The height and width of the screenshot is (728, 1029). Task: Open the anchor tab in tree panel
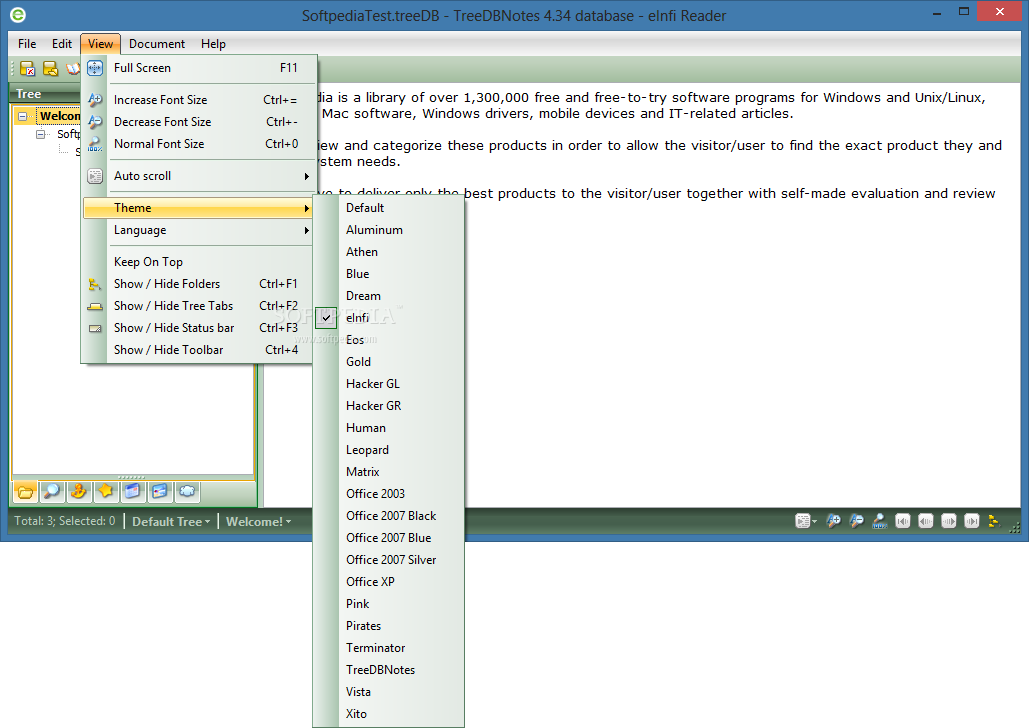point(79,492)
